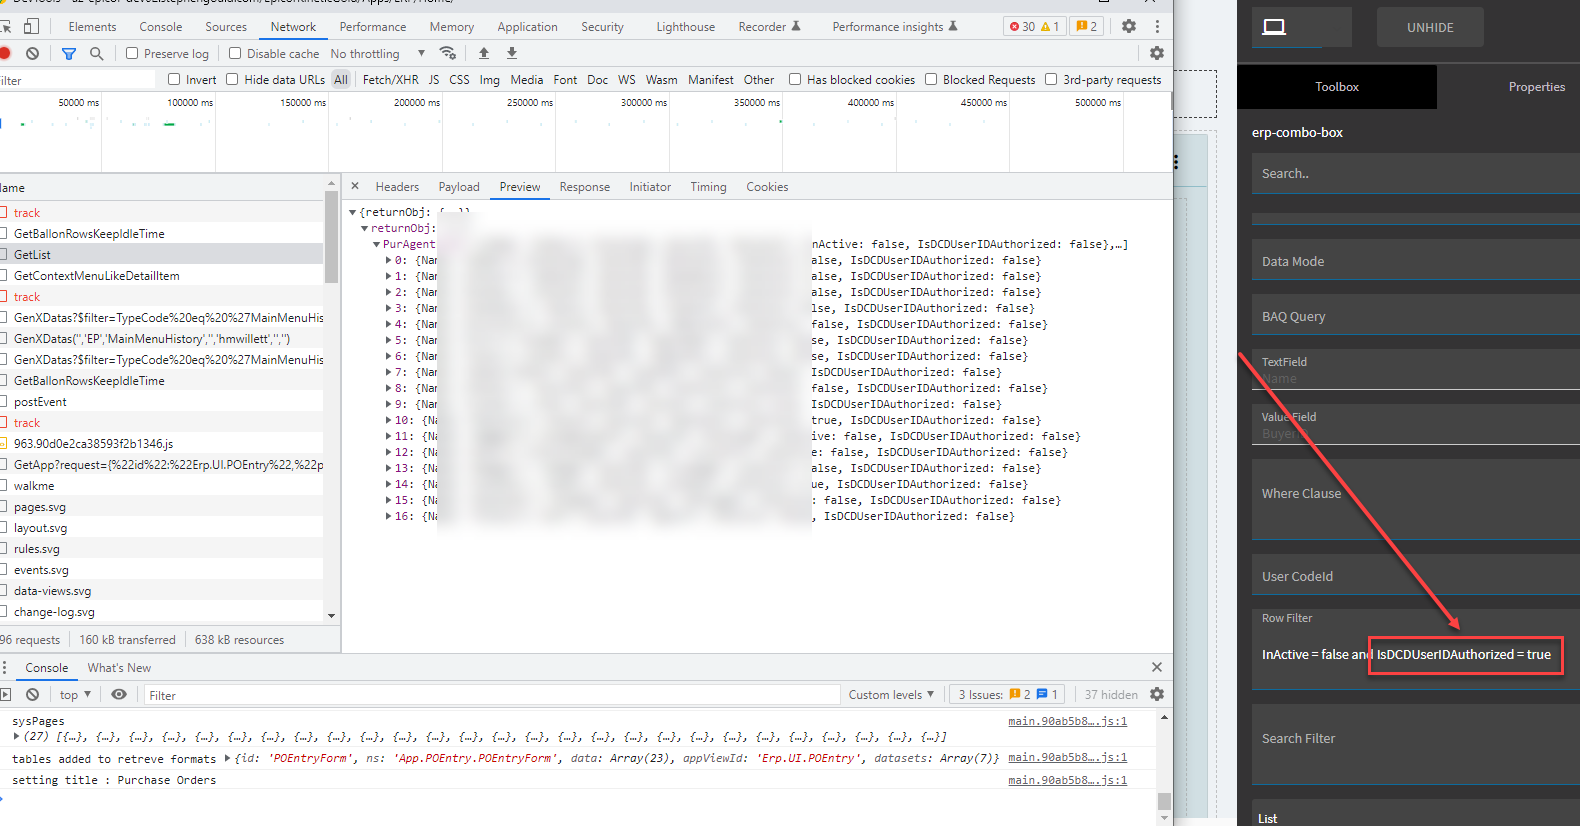Viewport: 1580px width, 826px height.
Task: Open the What's New drawer tab
Action: 119,667
